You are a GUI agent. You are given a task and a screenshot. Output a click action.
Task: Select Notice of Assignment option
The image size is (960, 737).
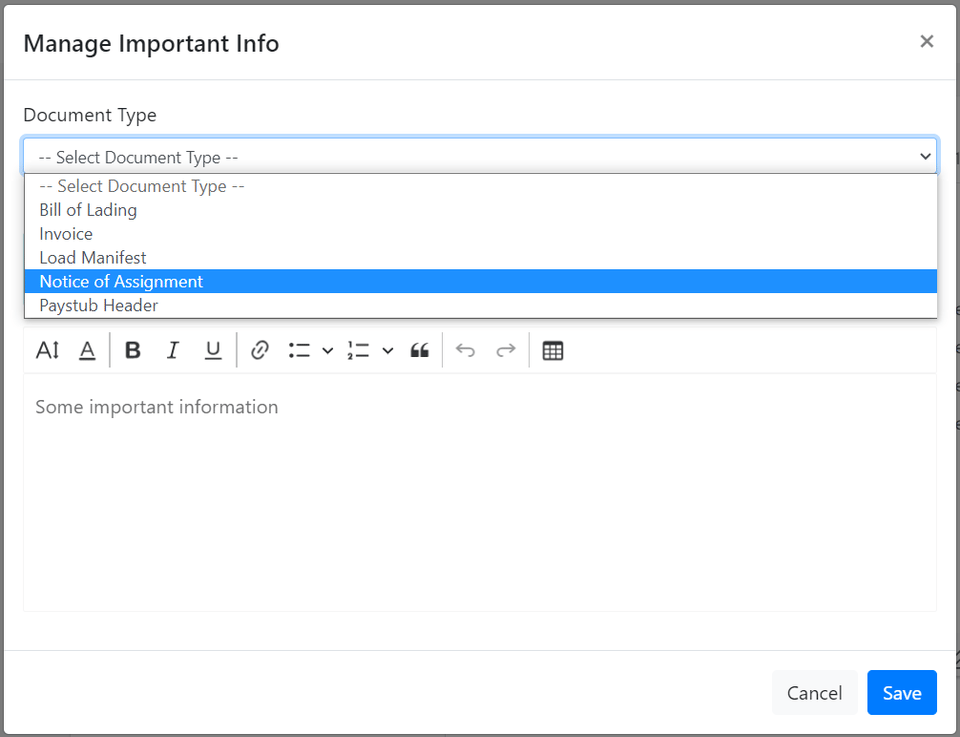point(481,282)
